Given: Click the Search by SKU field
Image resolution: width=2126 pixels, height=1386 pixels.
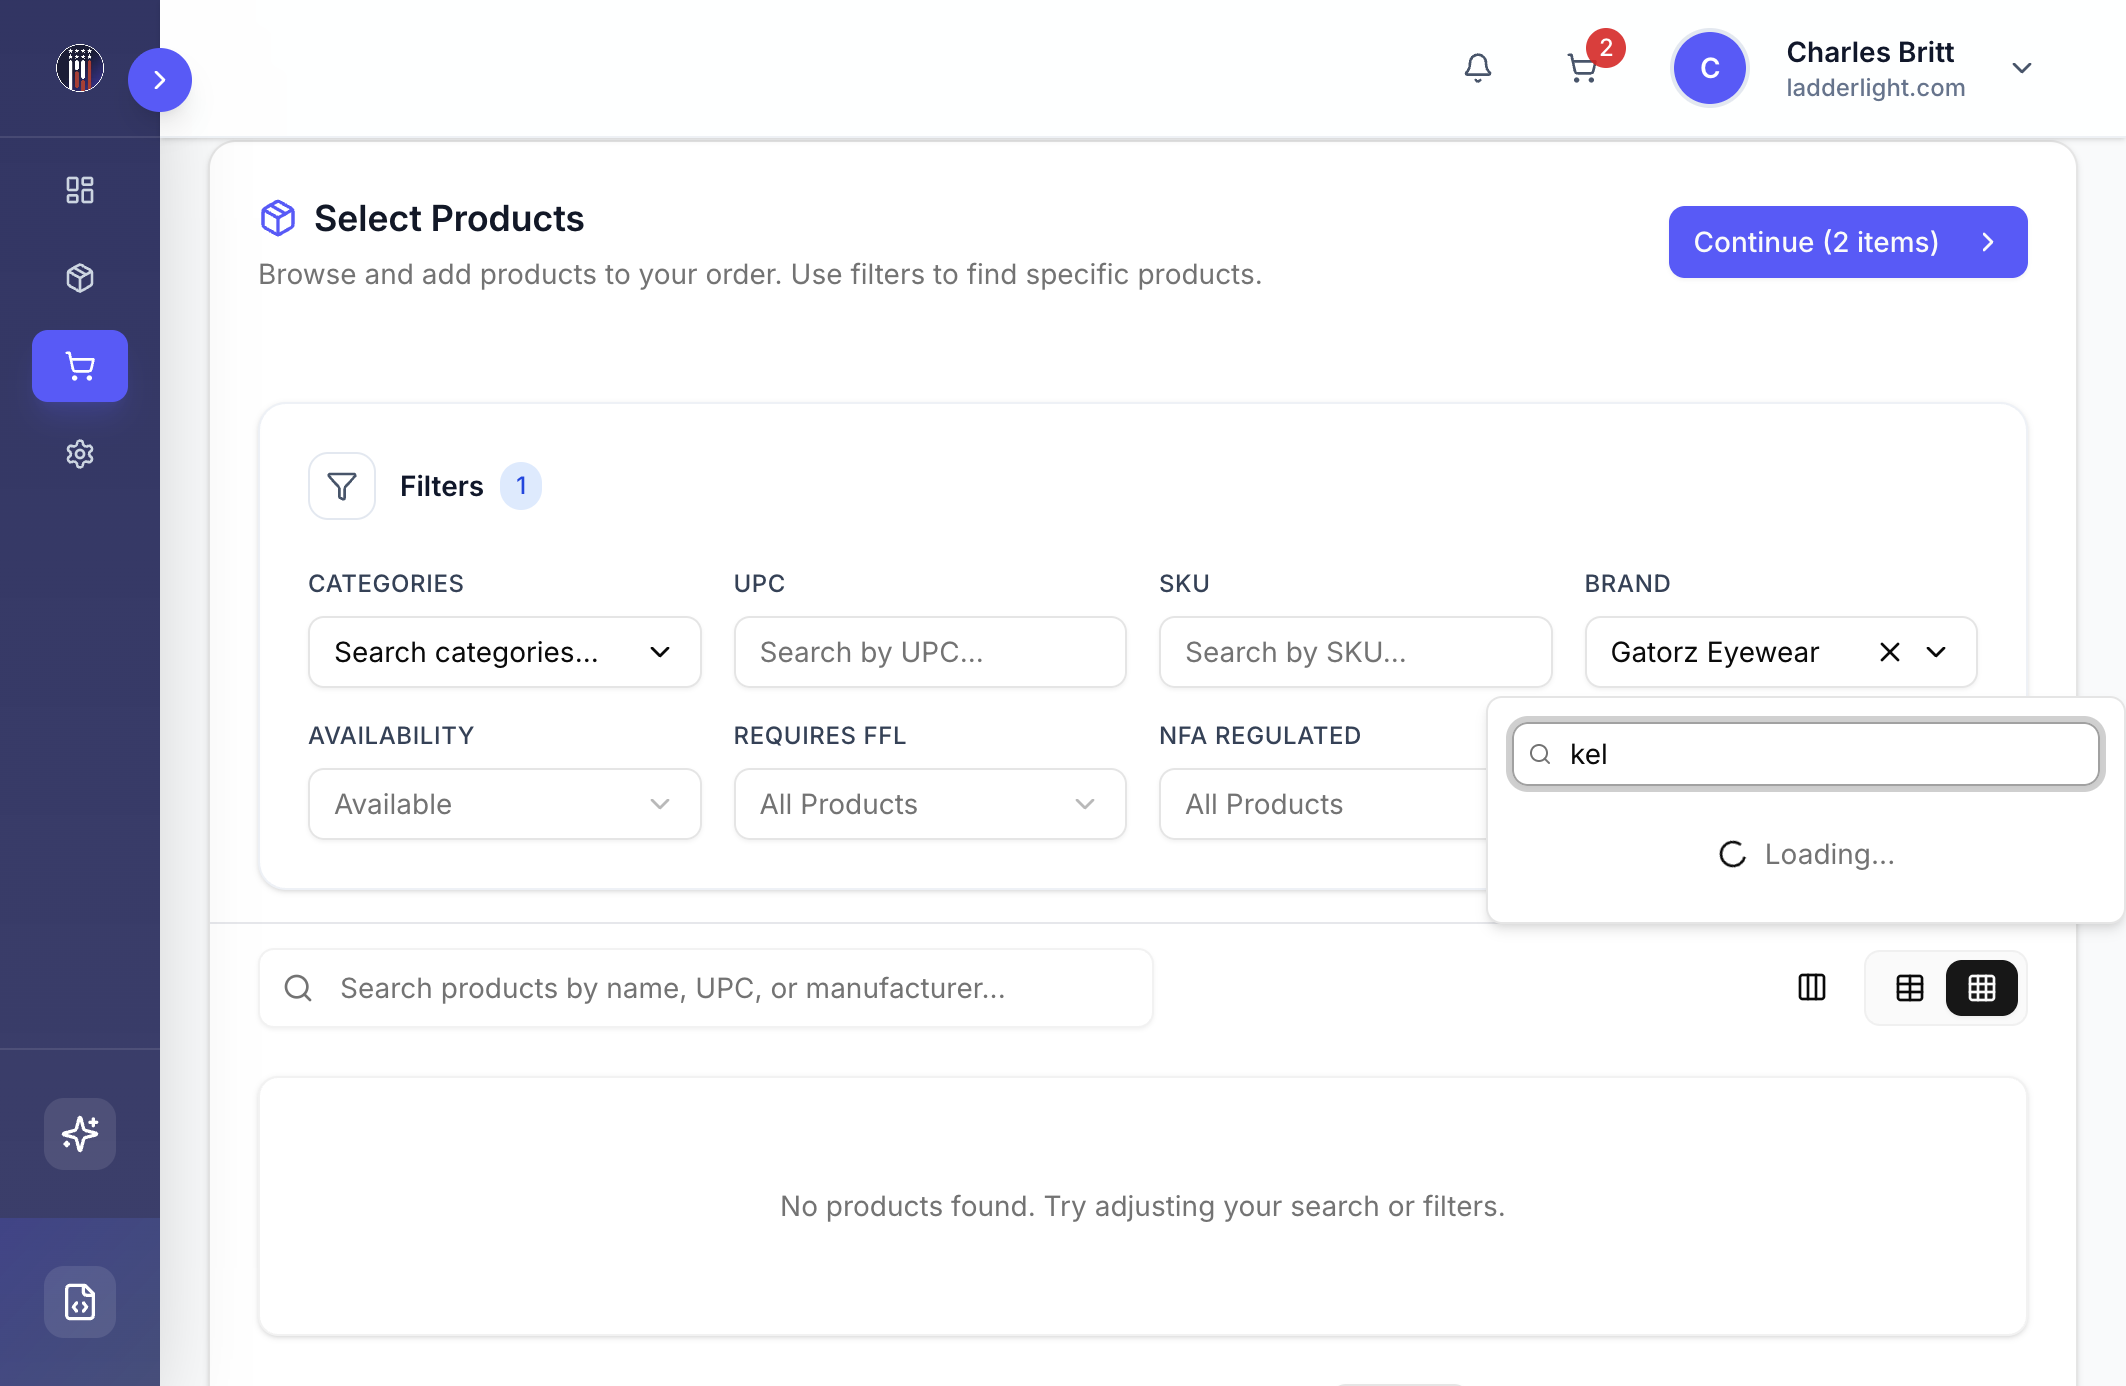Looking at the screenshot, I should [1356, 652].
